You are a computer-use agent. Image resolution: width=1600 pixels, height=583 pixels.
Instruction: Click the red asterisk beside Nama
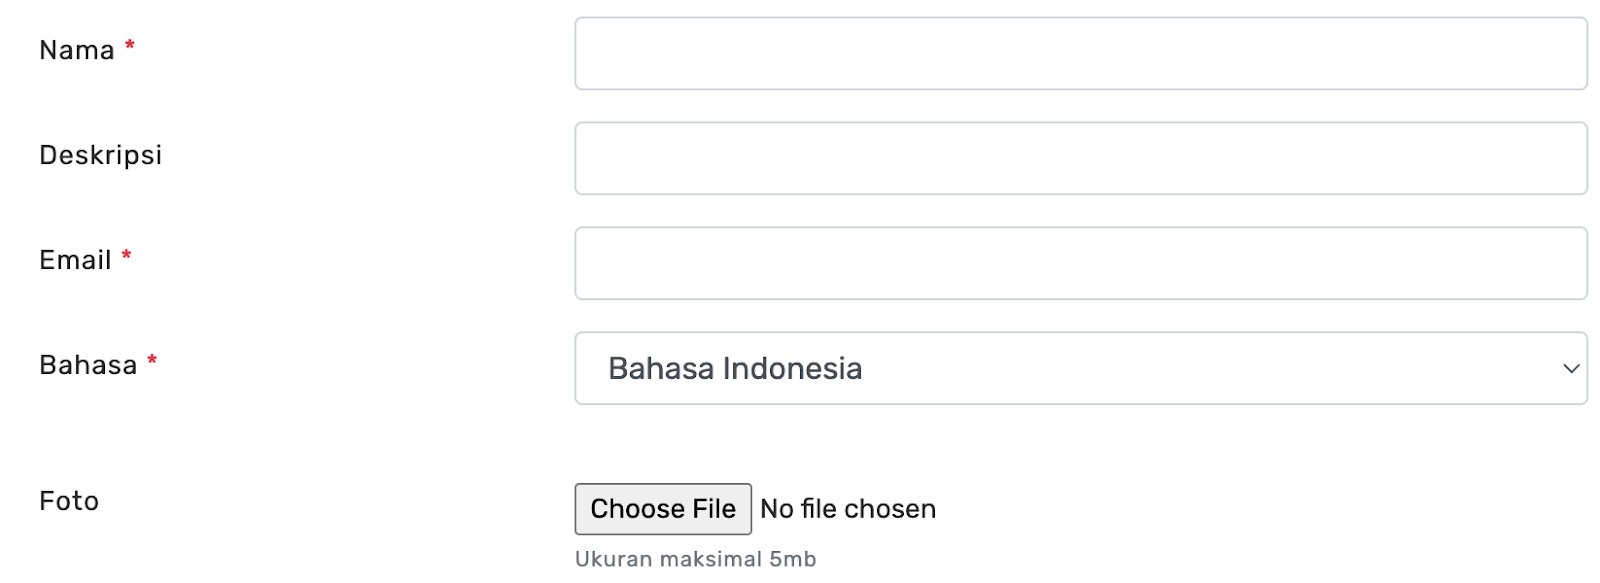130,46
